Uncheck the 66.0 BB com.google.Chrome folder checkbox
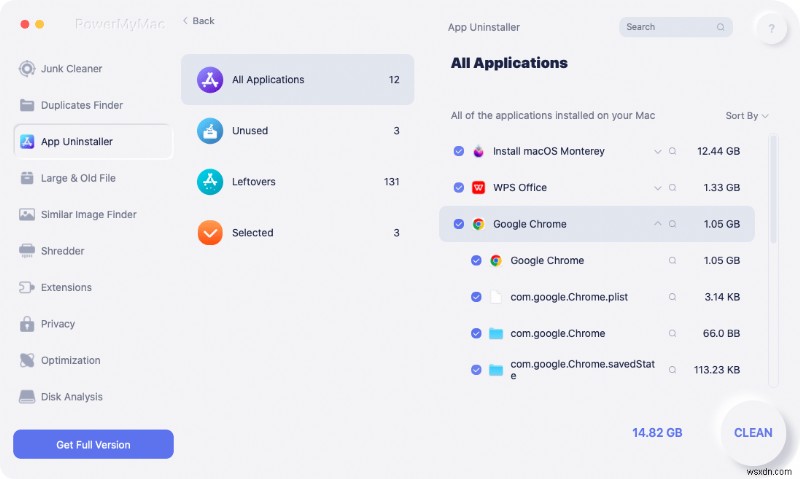Screen dimensions: 800x479 pos(476,333)
